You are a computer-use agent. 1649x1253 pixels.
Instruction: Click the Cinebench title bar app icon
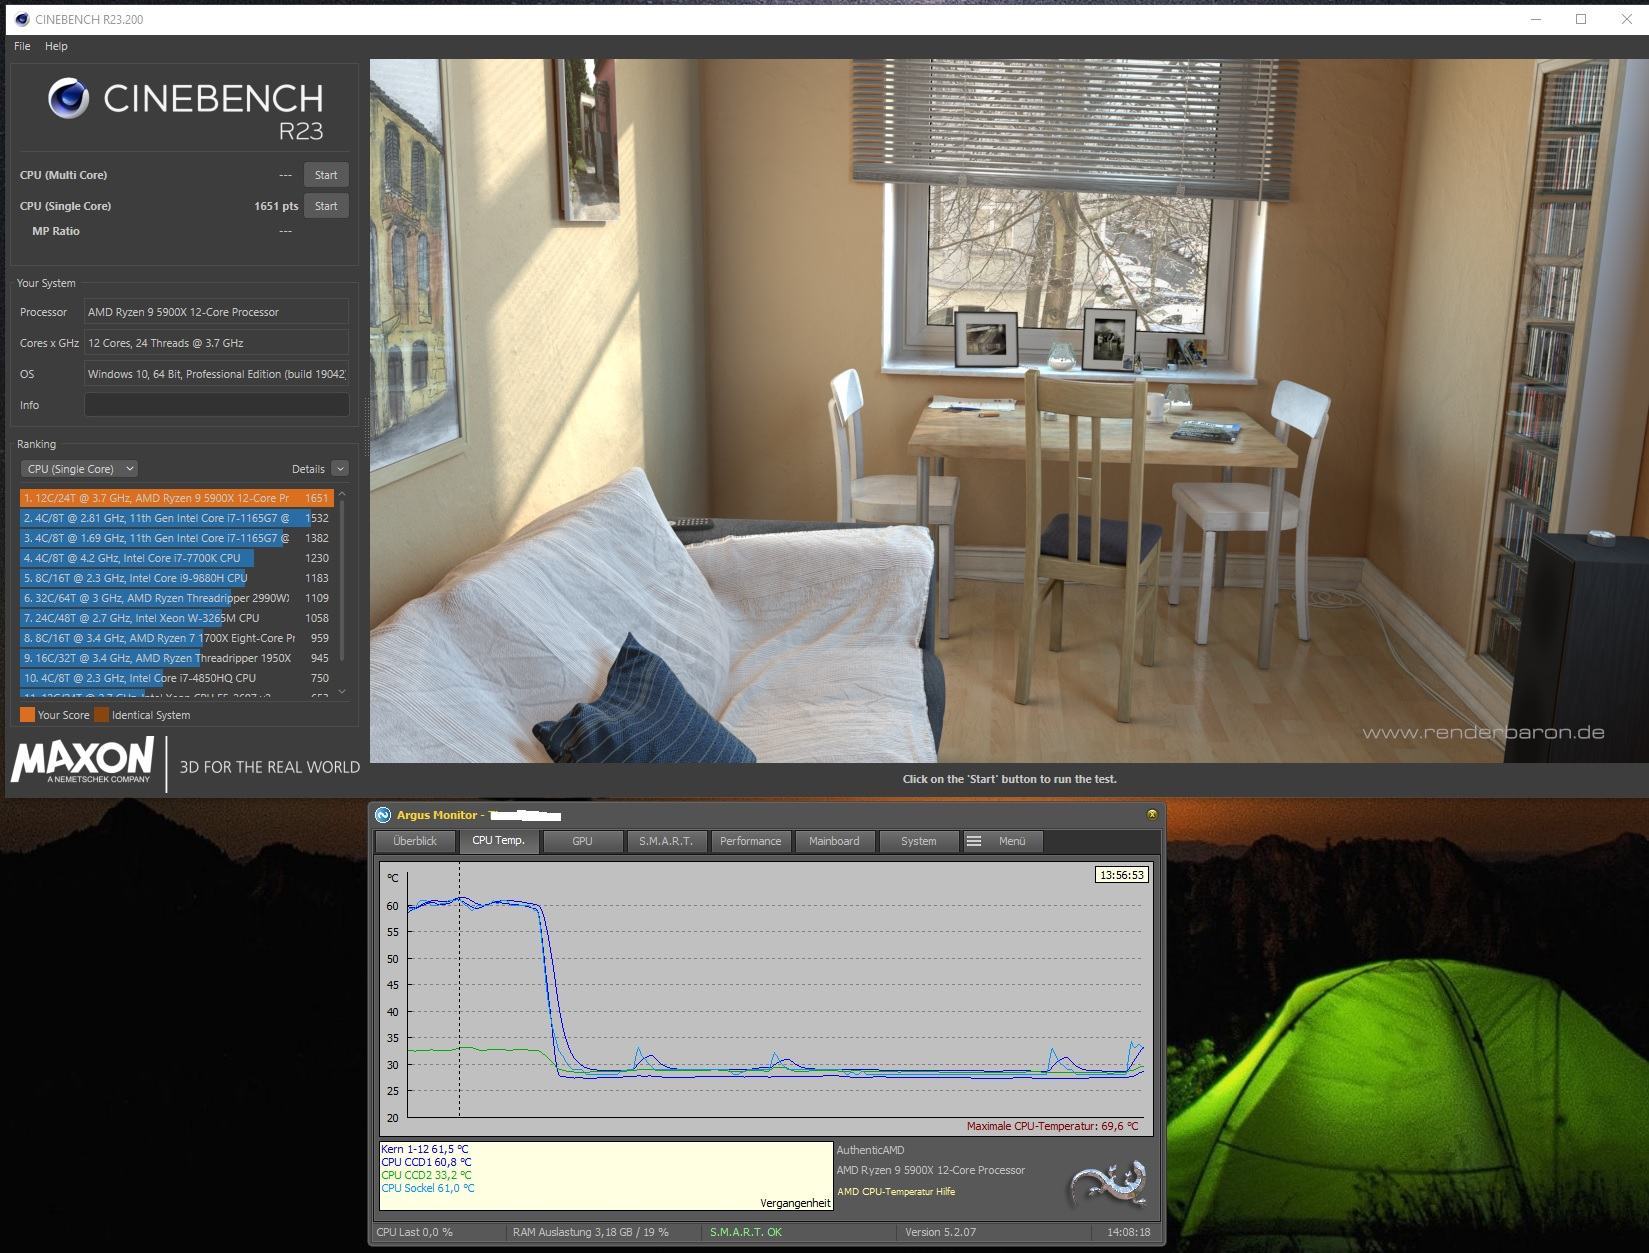pos(20,19)
